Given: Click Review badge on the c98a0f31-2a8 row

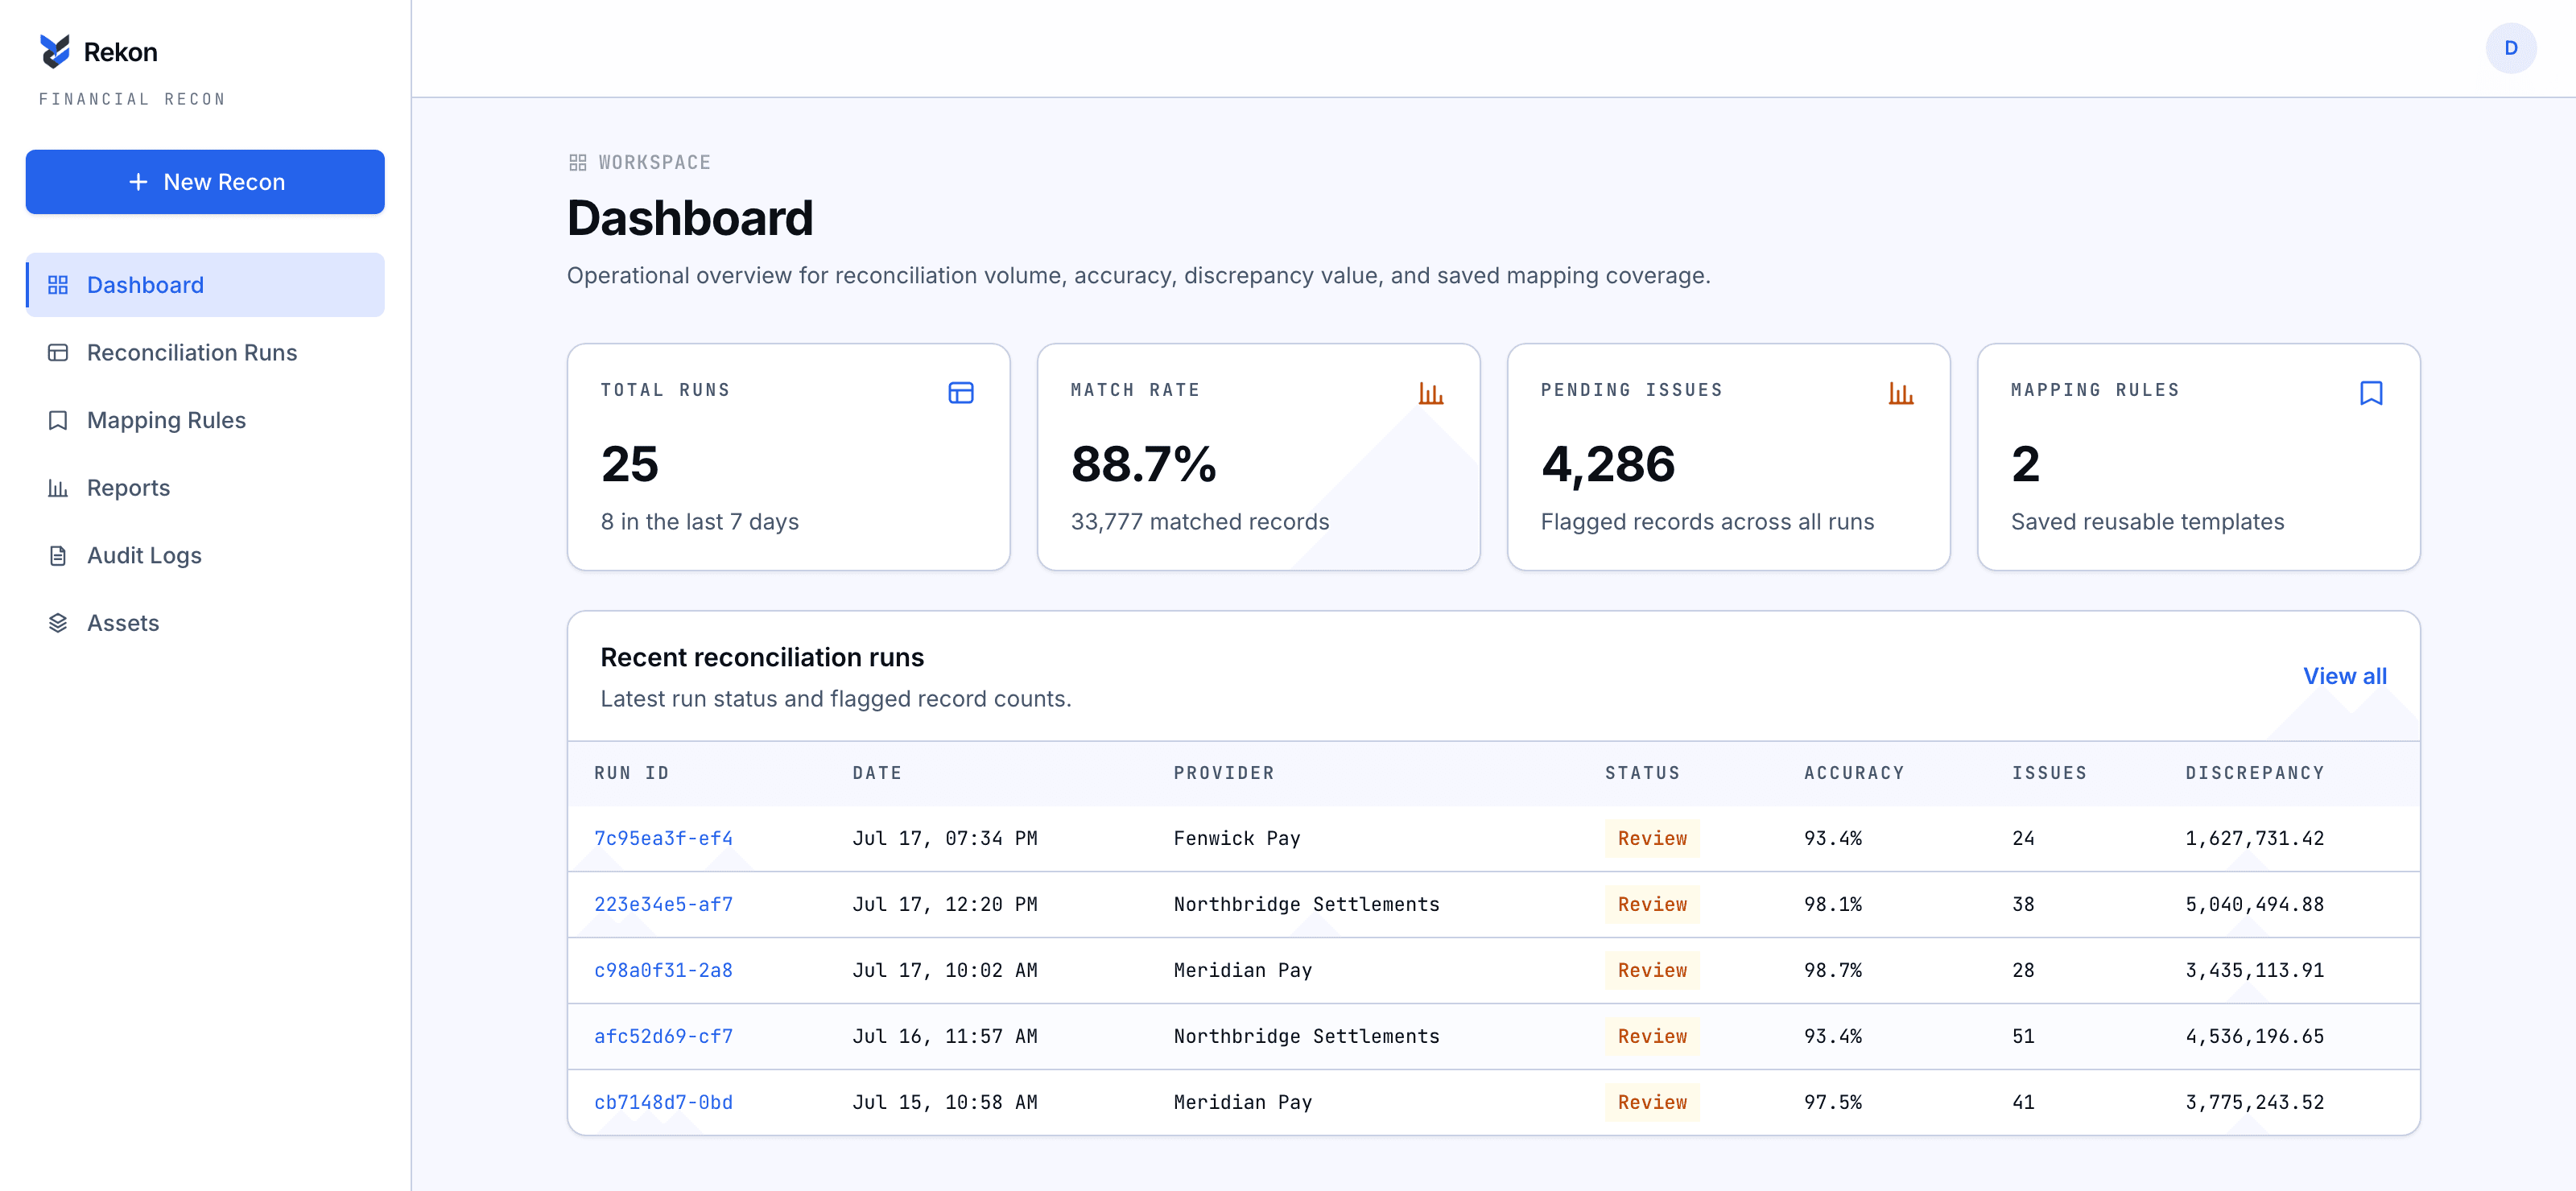Looking at the screenshot, I should (x=1652, y=970).
